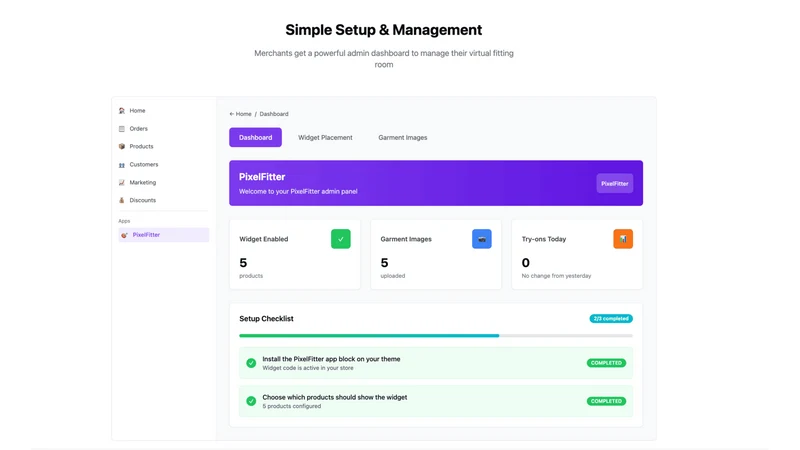Click 'Widget code is active in your store'
The width and height of the screenshot is (800, 450).
click(308, 368)
